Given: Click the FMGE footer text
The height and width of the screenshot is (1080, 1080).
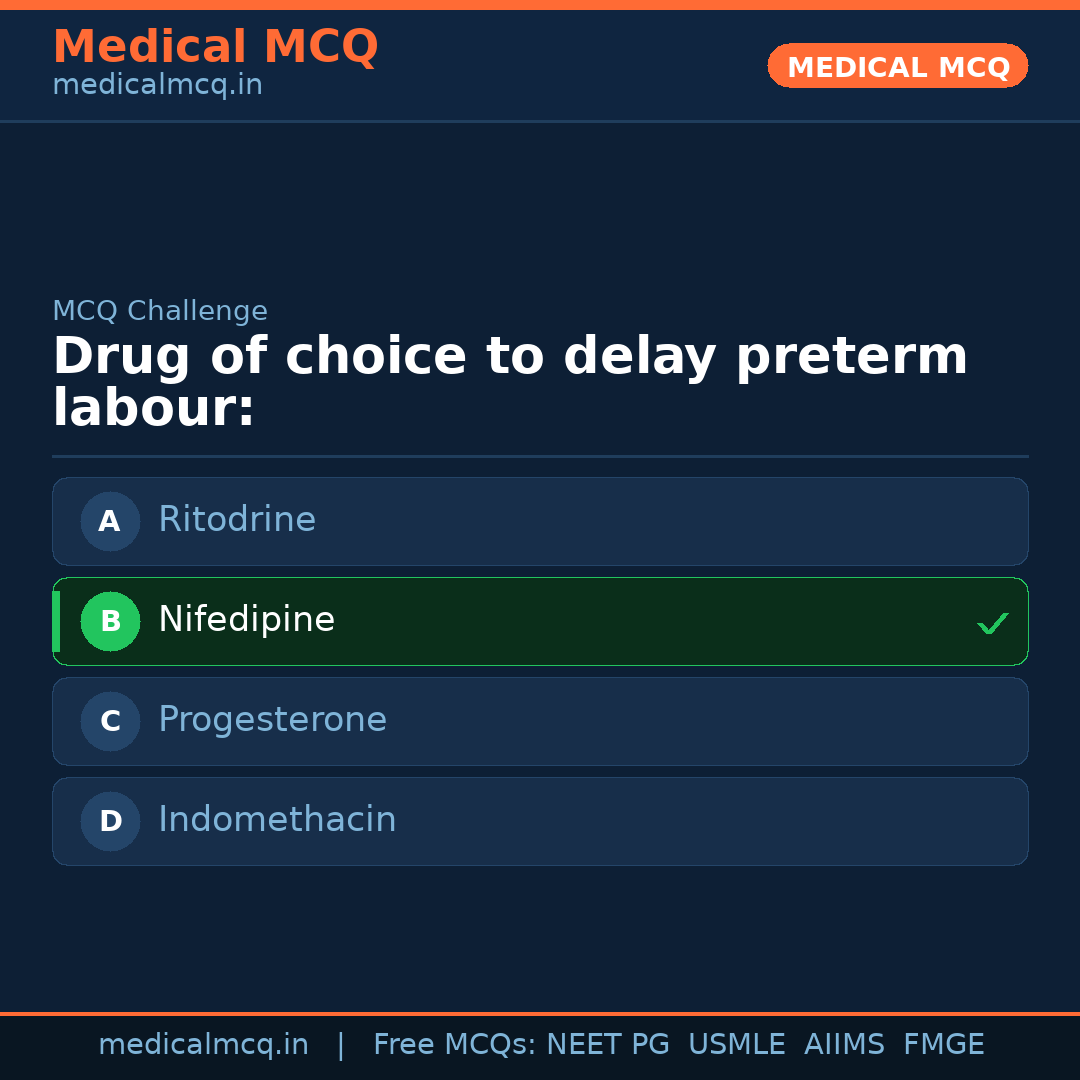Looking at the screenshot, I should pos(943,1045).
